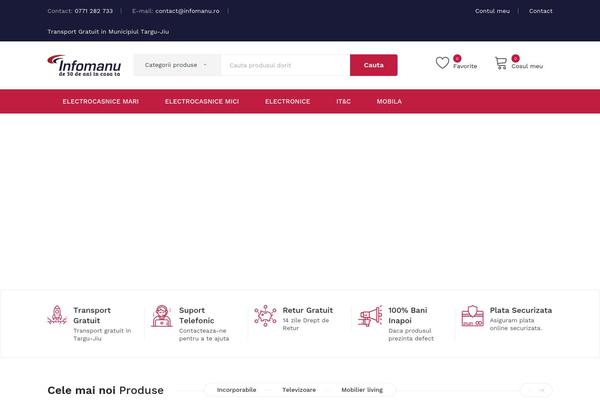600x400 pixels.
Task: Click phone number 0771 282 733
Action: [94, 11]
